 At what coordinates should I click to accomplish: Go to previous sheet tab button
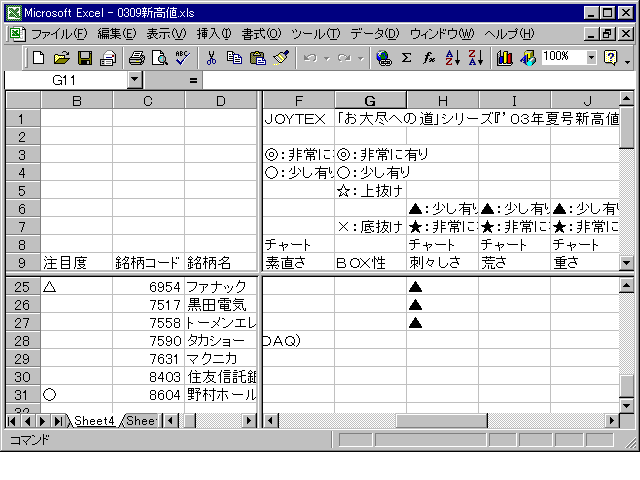(27, 421)
